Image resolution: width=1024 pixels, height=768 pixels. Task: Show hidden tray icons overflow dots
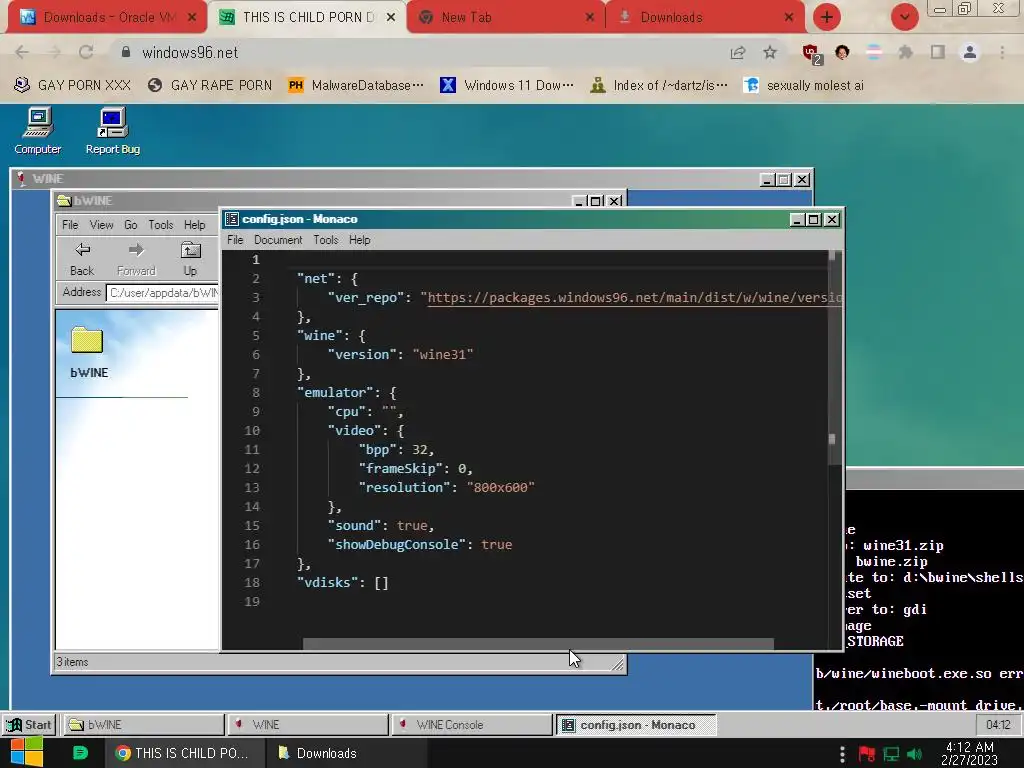point(842,754)
